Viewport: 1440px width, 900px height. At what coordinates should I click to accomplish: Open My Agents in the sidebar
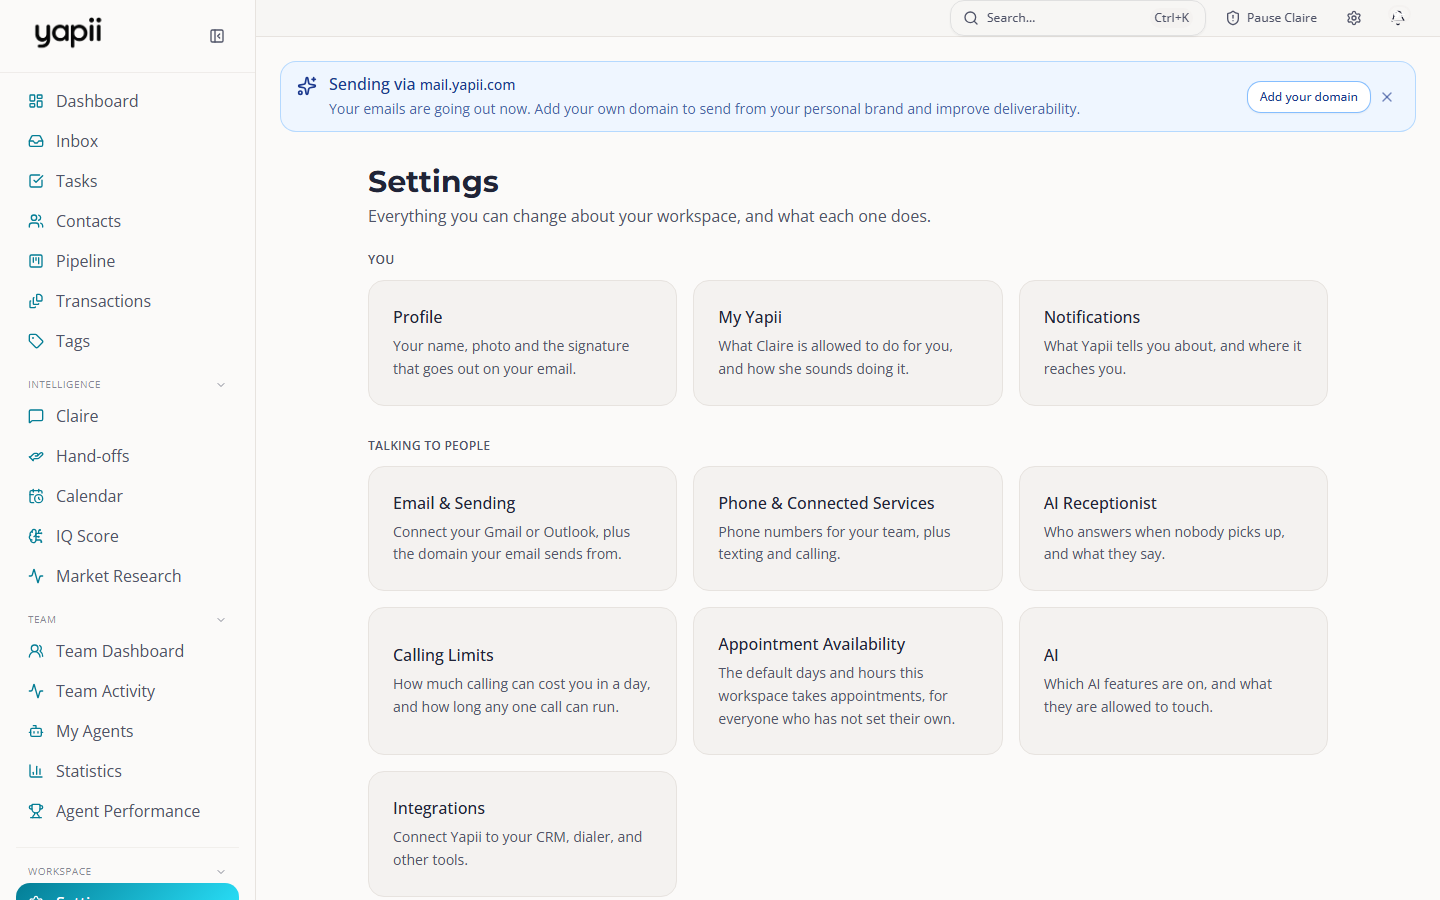tap(128, 731)
